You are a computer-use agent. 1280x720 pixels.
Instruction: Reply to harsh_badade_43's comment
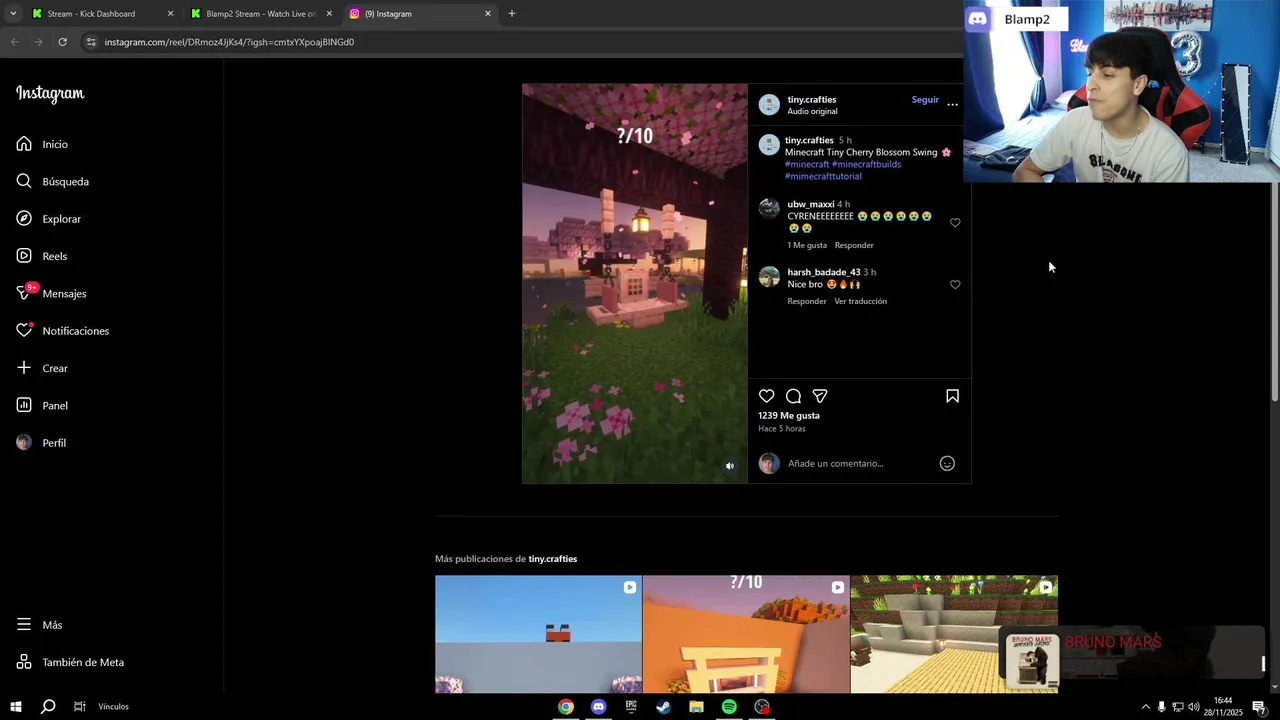(x=807, y=301)
